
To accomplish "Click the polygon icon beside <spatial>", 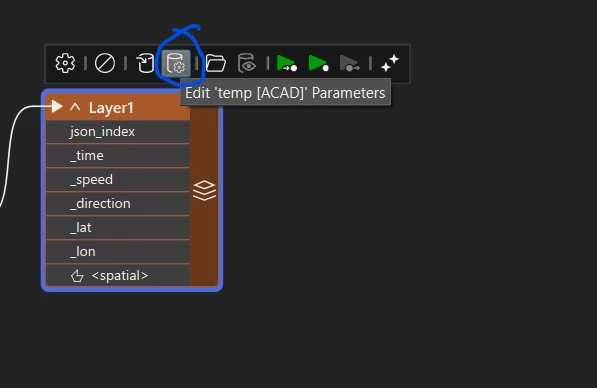I will pyautogui.click(x=77, y=276).
